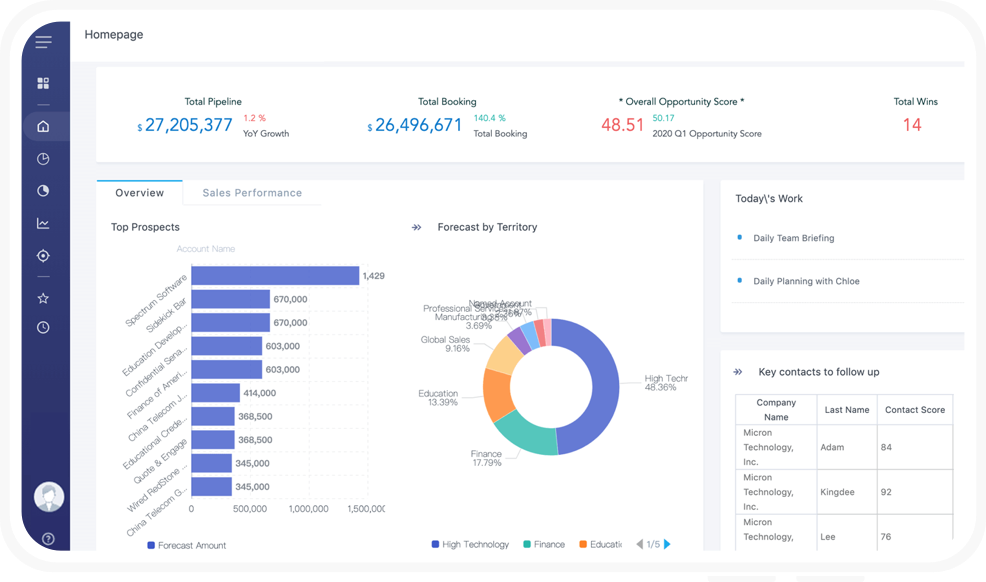Click the Top Prospects chart title
This screenshot has width=986, height=582.
point(145,228)
